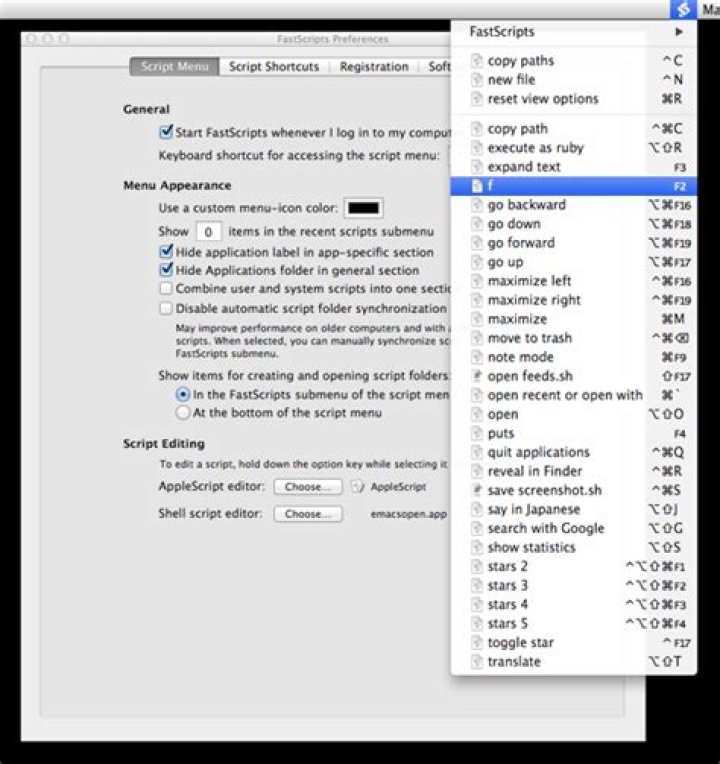Open the FastScripts menu bar icon

pyautogui.click(x=683, y=9)
